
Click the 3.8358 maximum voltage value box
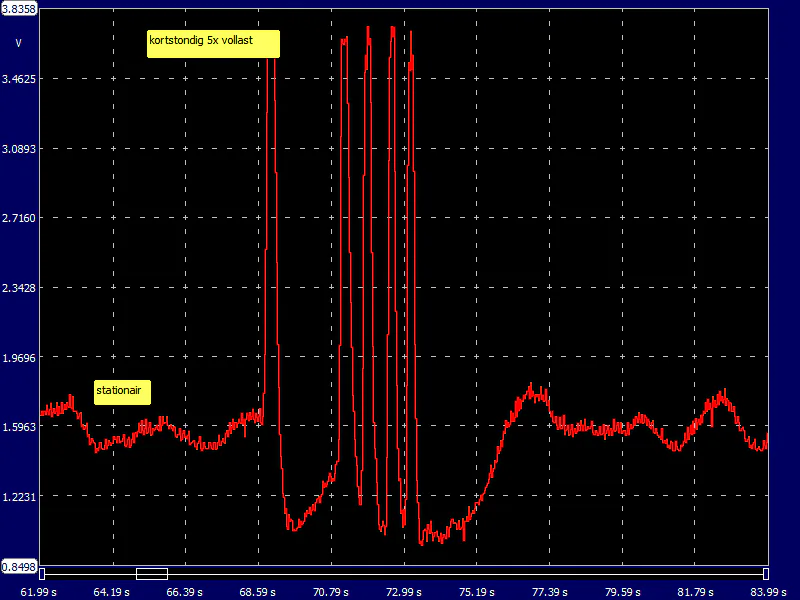point(19,9)
